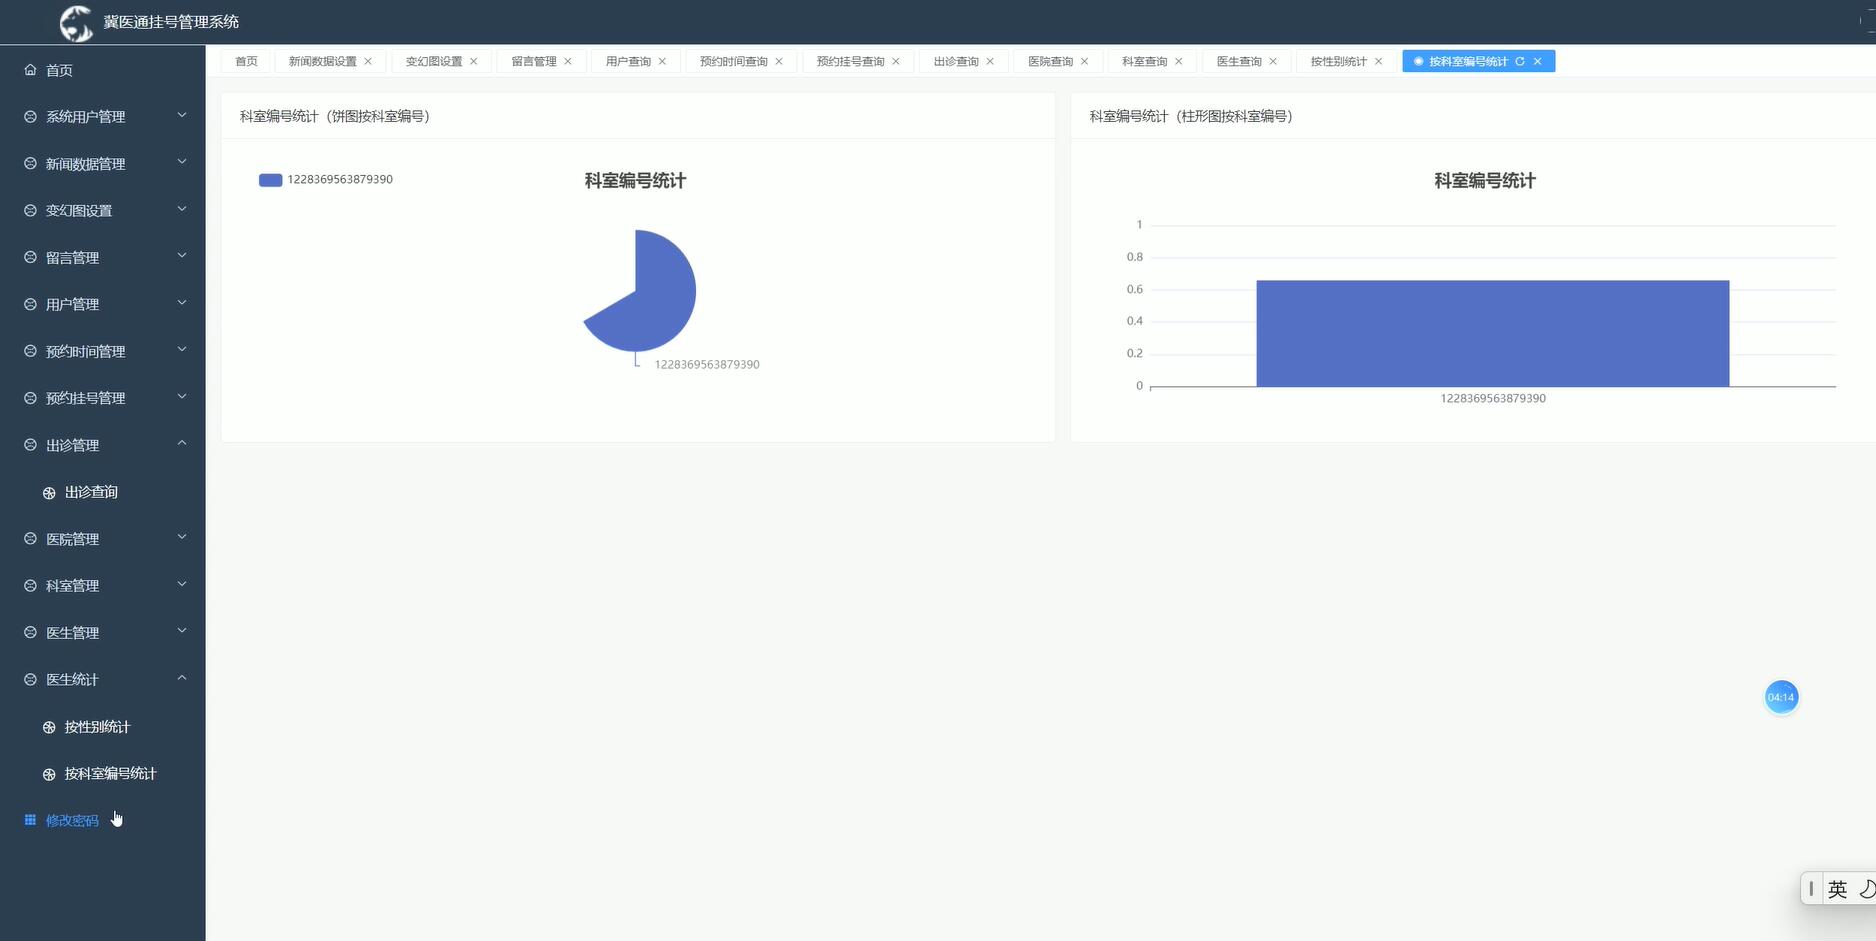This screenshot has height=941, width=1876.
Task: Select the 首页 home icon in sidebar
Action: [28, 70]
